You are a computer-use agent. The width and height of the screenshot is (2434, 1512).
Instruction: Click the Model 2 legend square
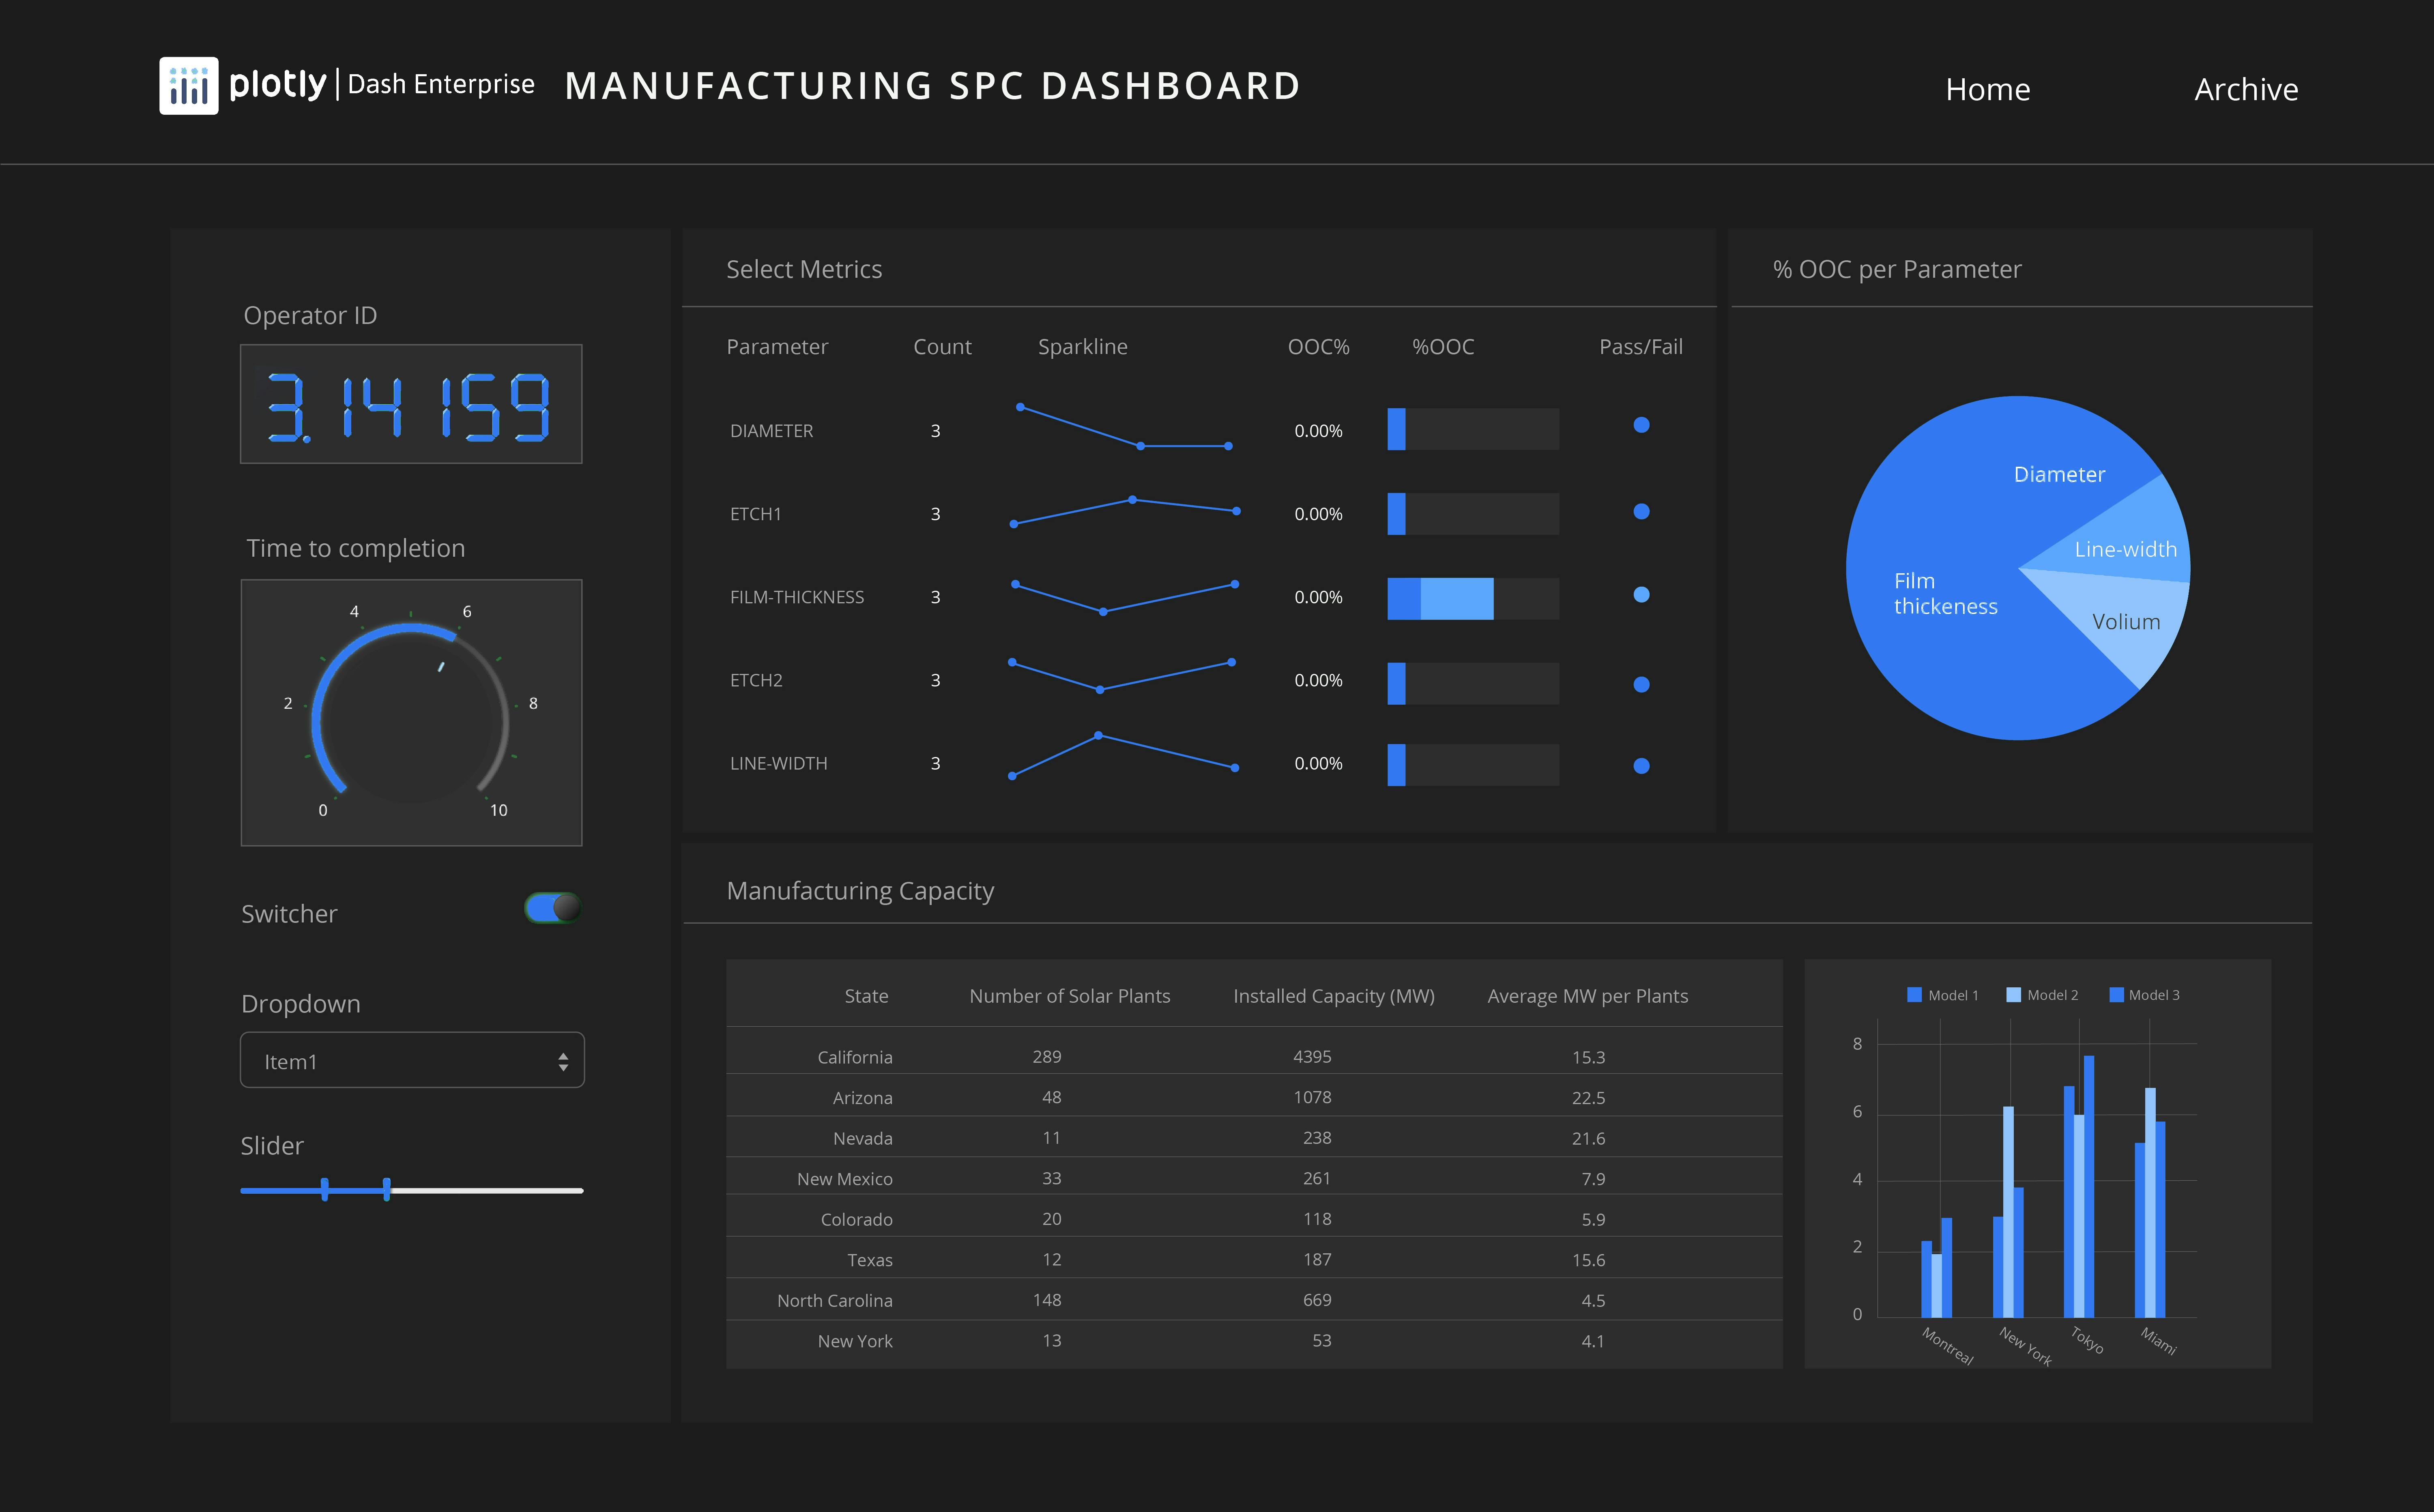pos(2013,995)
